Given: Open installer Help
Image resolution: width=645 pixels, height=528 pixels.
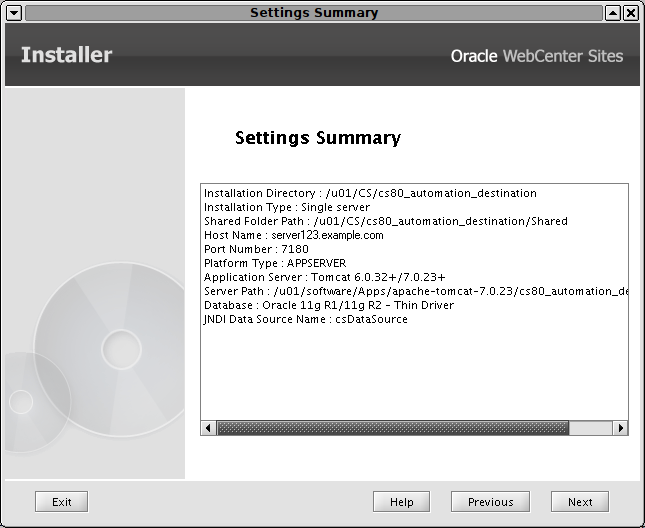Looking at the screenshot, I should [x=401, y=502].
